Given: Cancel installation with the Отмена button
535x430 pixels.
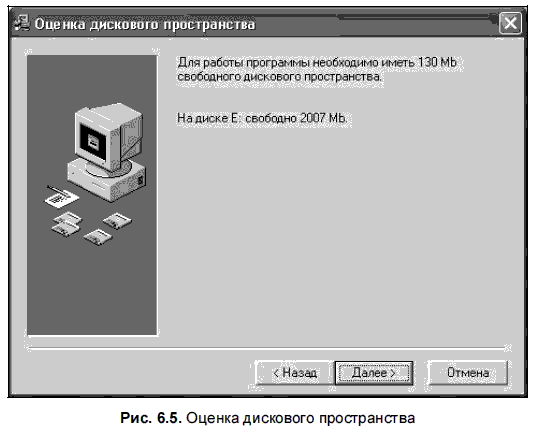Looking at the screenshot, I should click(467, 373).
